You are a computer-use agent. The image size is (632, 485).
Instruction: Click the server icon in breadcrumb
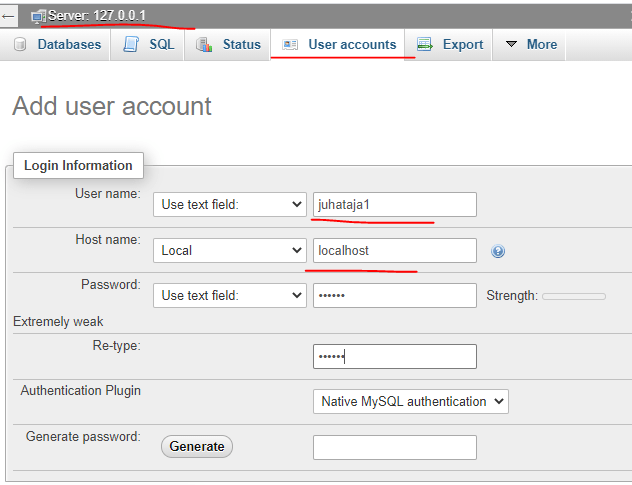38,17
